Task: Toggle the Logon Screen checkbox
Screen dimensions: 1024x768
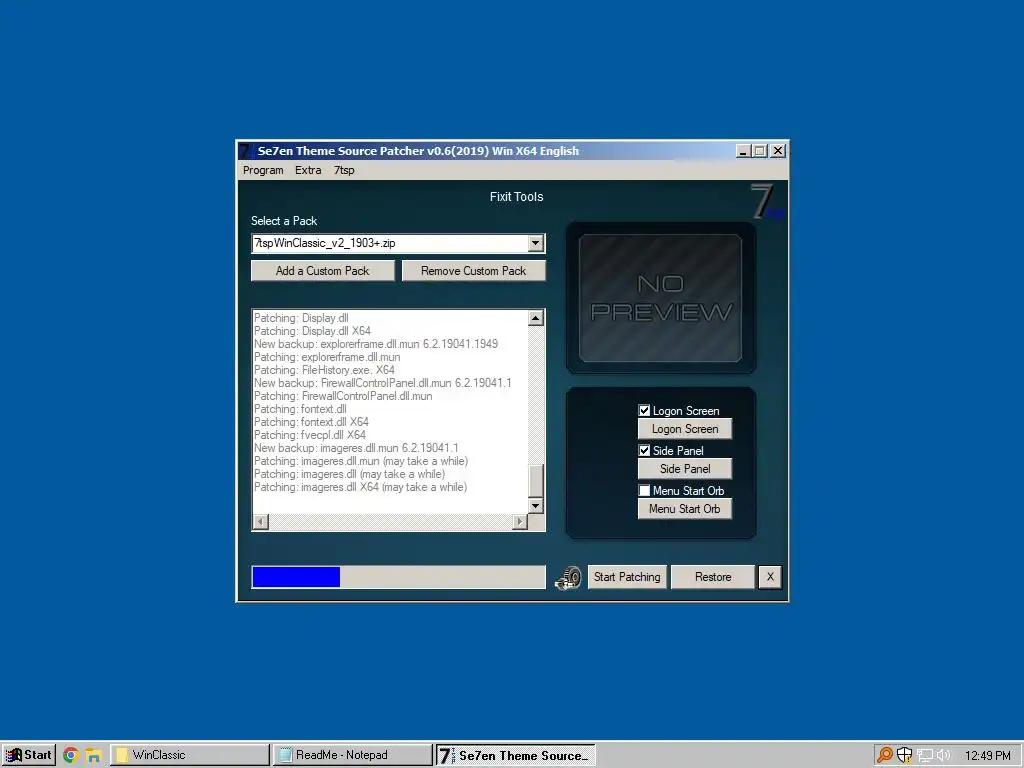Action: (644, 410)
